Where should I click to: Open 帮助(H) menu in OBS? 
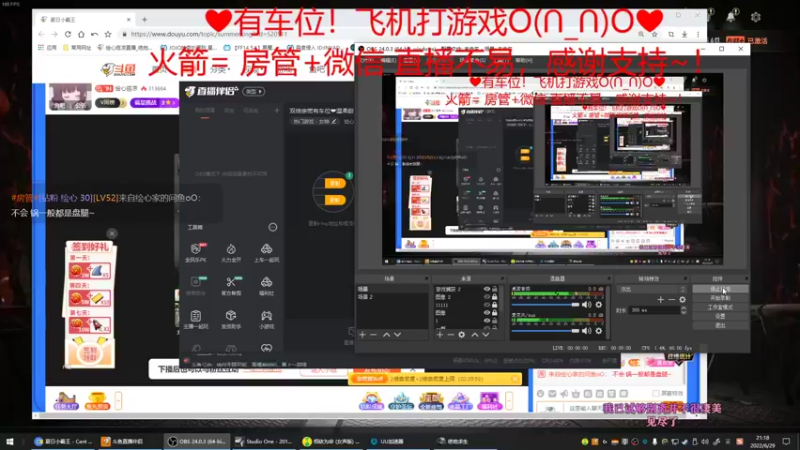(x=524, y=60)
